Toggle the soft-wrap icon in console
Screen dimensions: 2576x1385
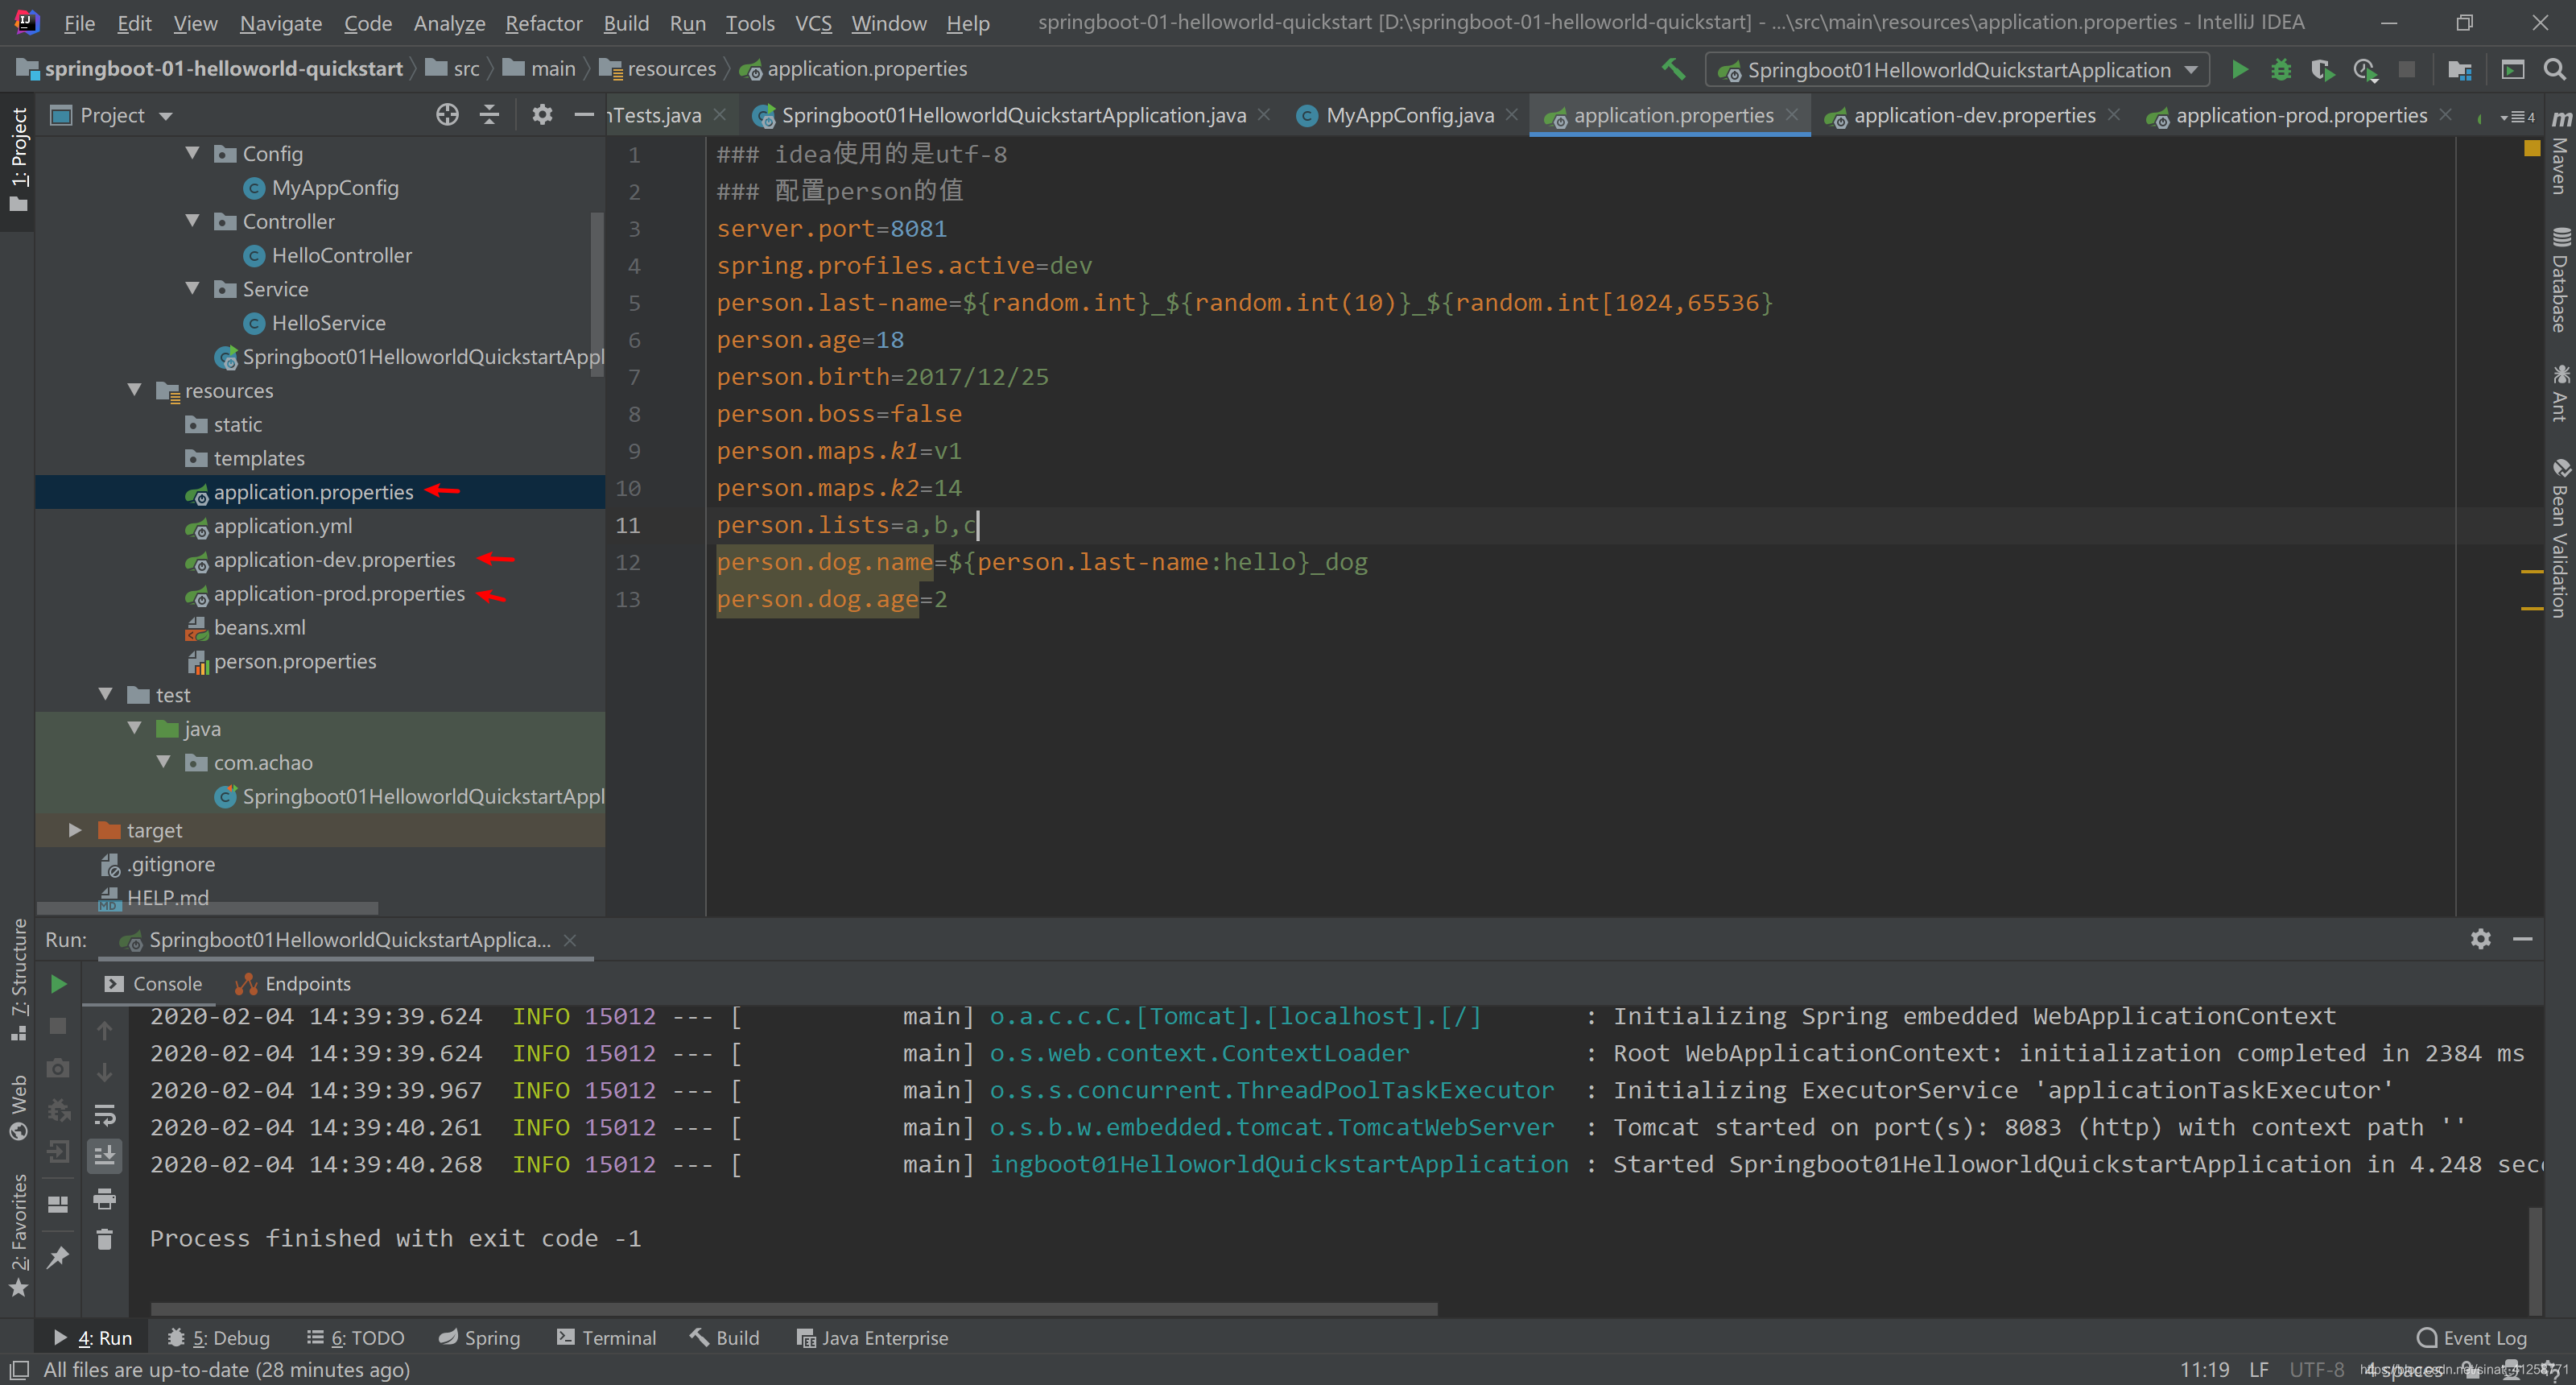pos(104,1114)
